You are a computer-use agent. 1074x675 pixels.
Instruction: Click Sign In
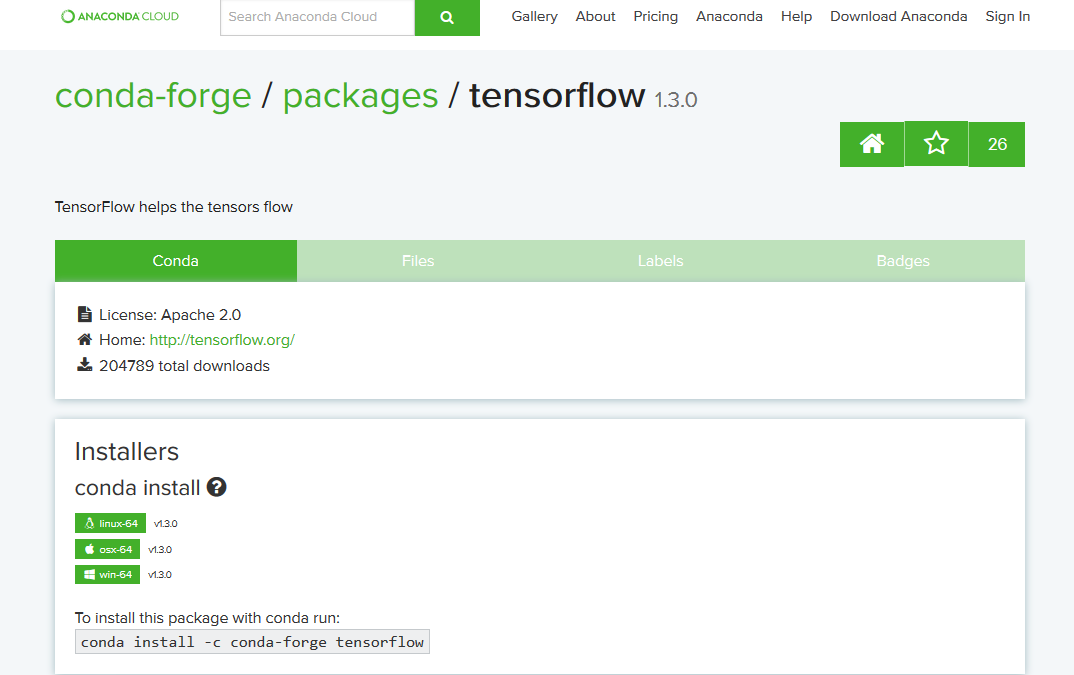click(x=1008, y=16)
